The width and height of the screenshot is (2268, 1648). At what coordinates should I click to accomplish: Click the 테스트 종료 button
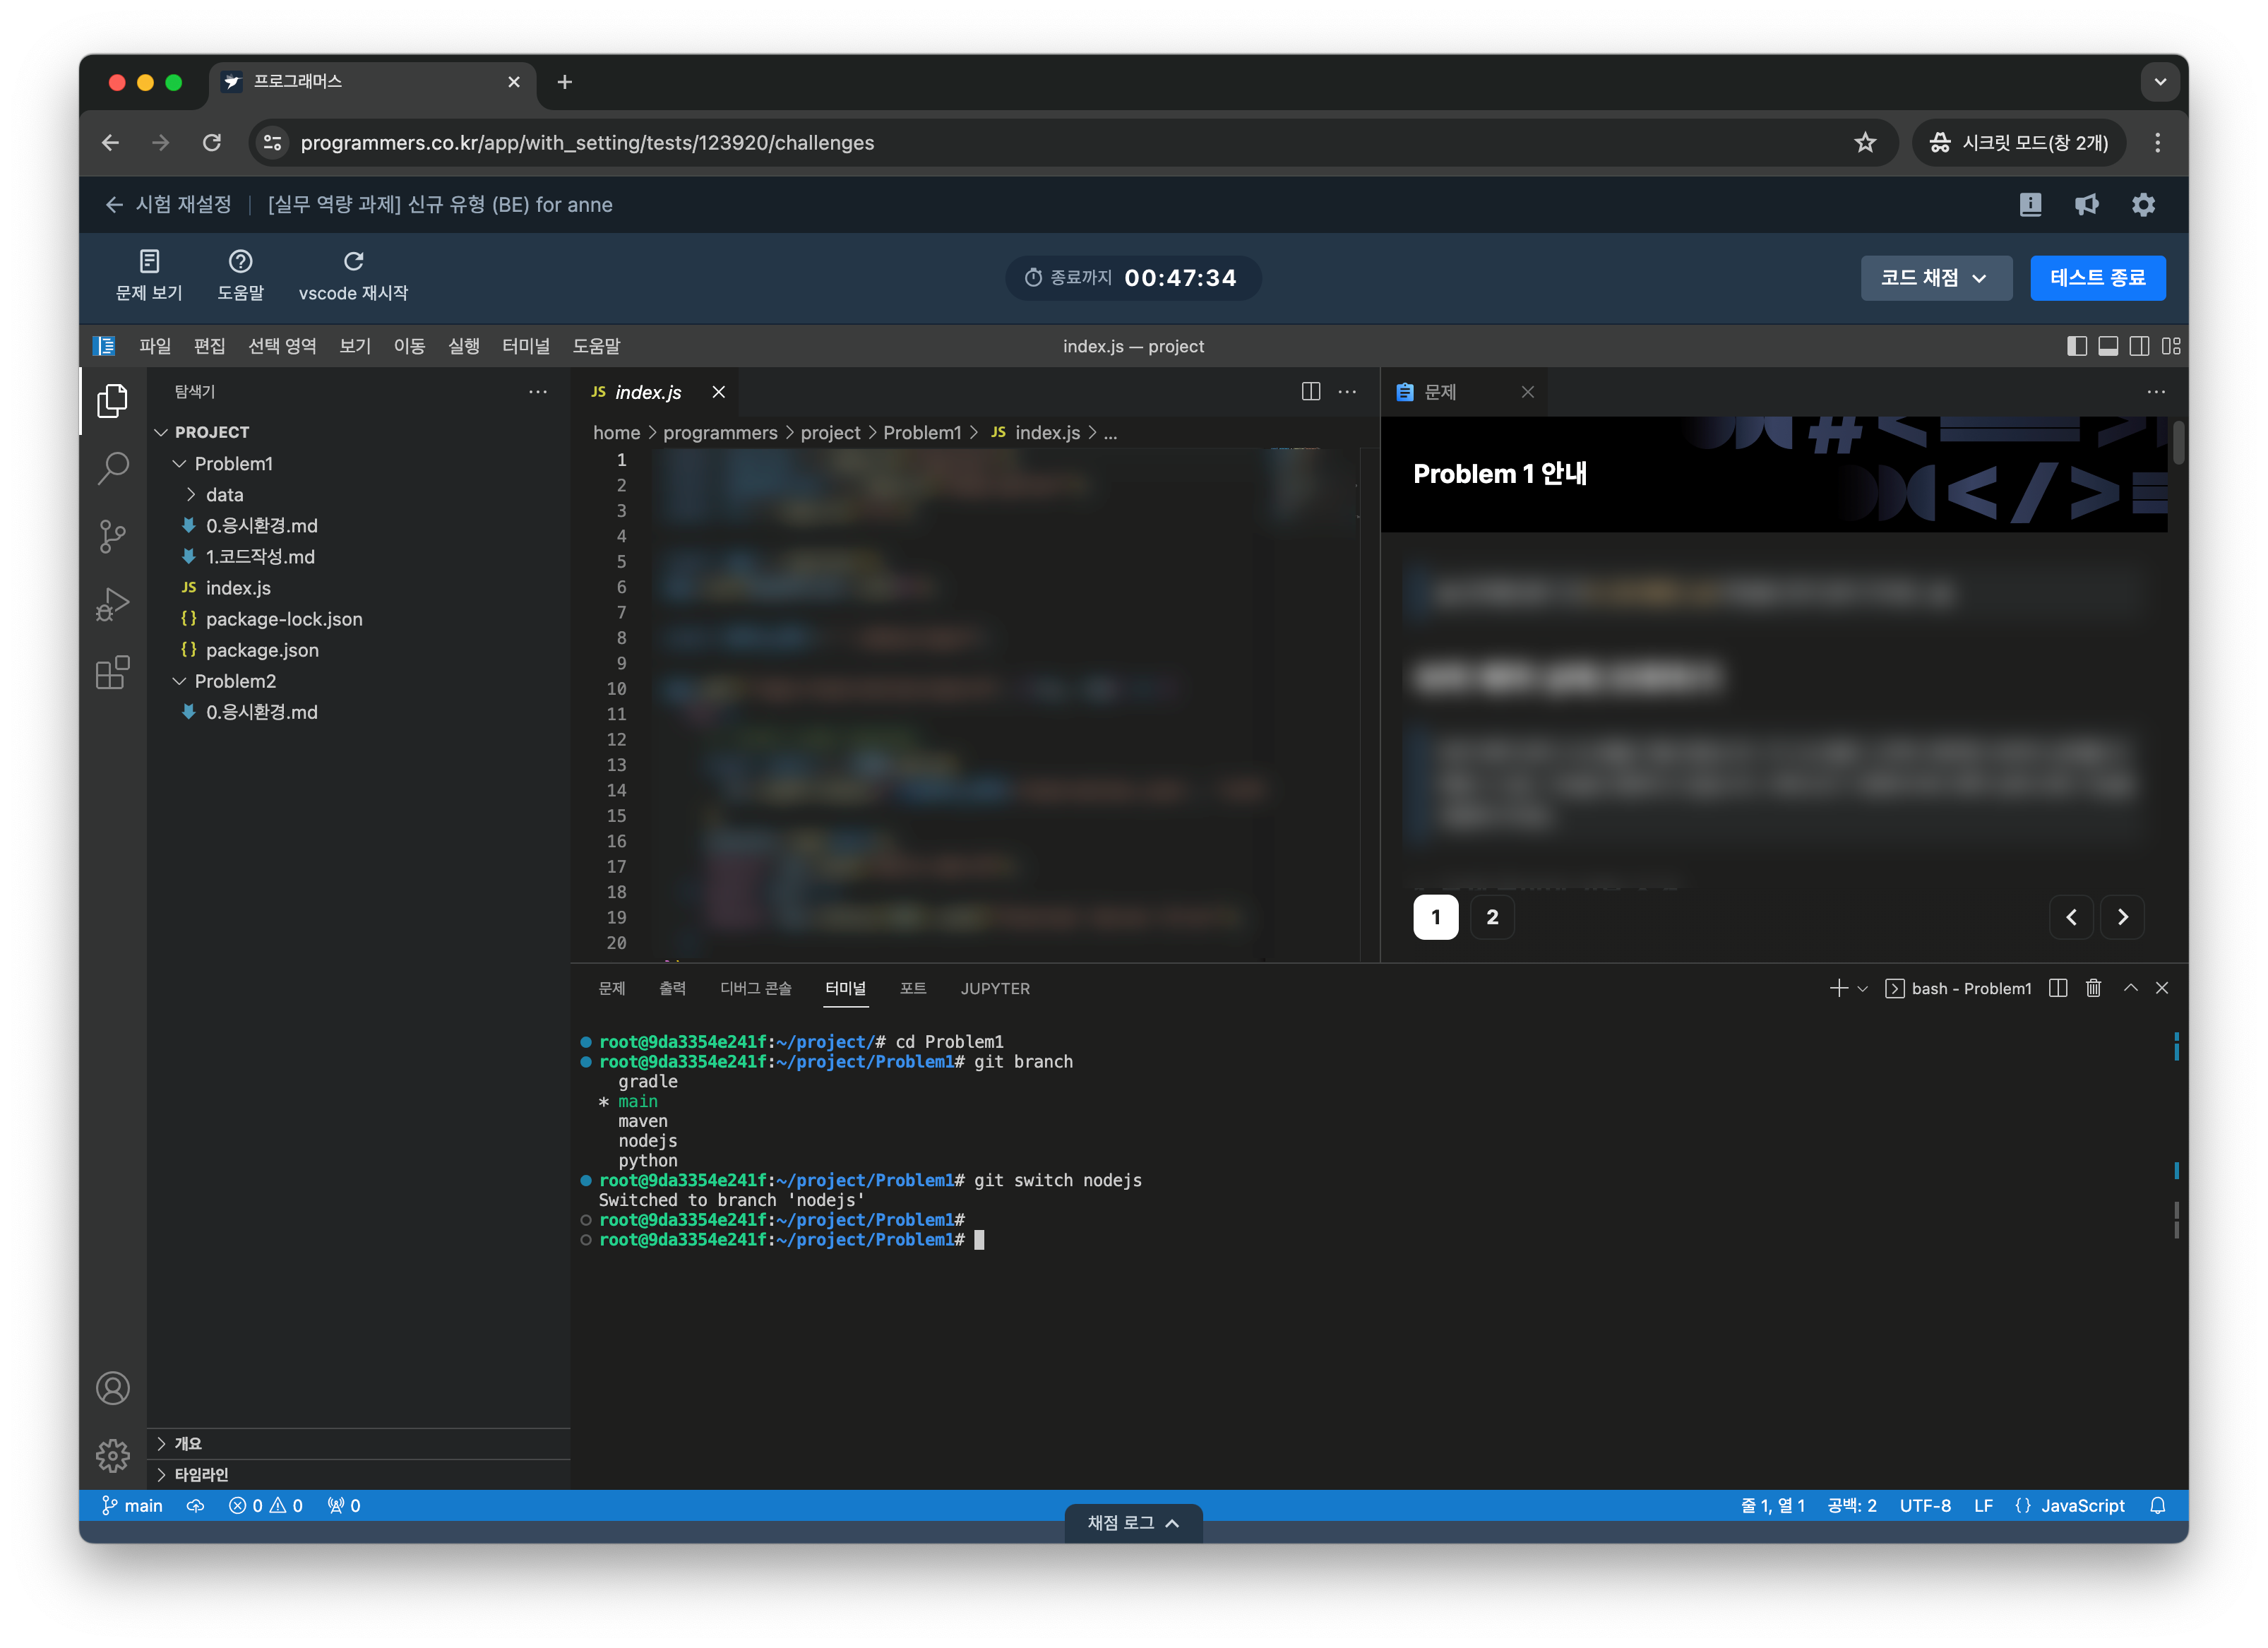click(x=2097, y=278)
